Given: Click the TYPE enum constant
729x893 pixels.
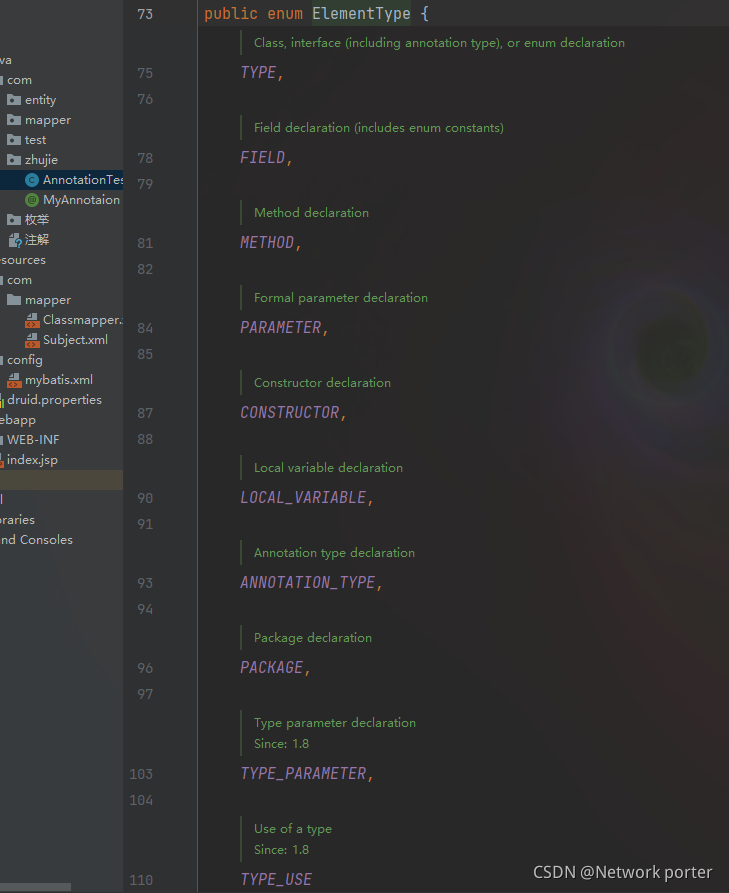Looking at the screenshot, I should [x=258, y=73].
